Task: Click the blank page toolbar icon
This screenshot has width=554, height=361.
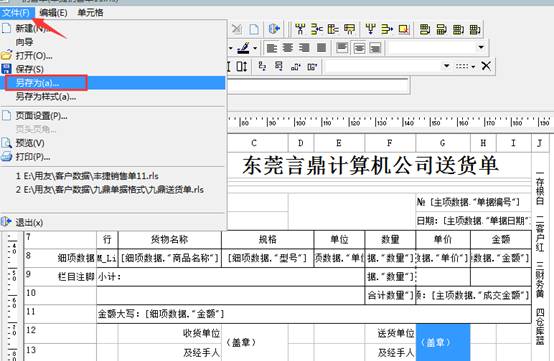Action: tap(254, 29)
